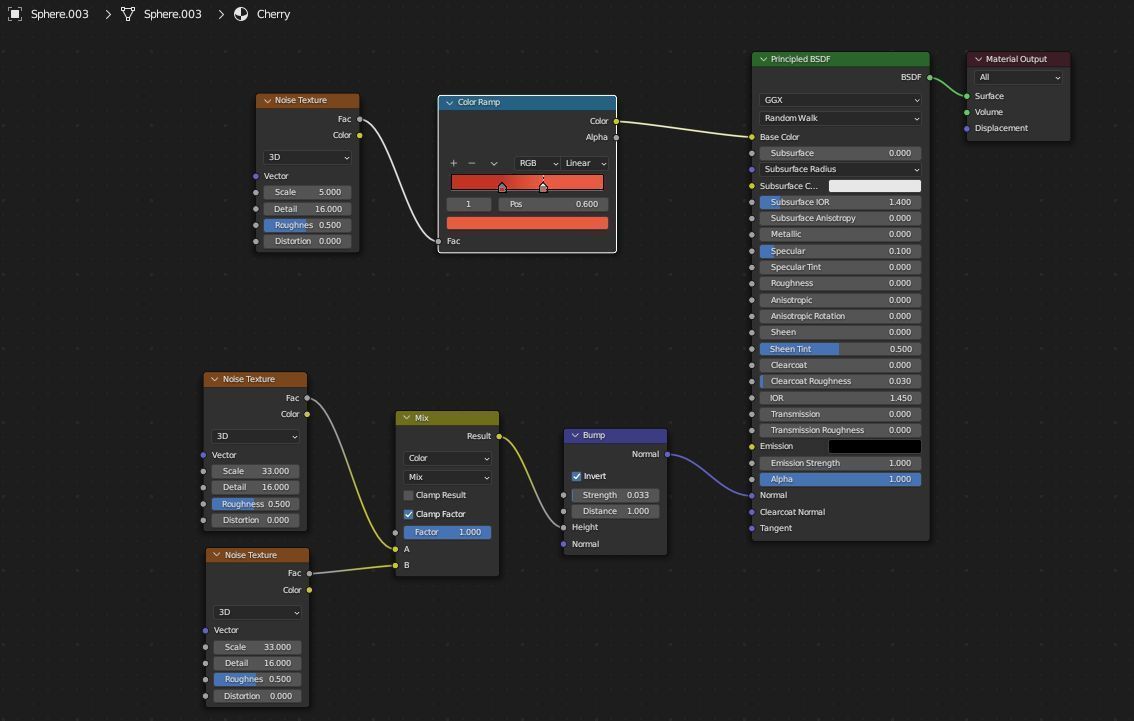Collapse the Noise Texture node wired to Mix A
The width and height of the screenshot is (1134, 721).
tap(215, 379)
